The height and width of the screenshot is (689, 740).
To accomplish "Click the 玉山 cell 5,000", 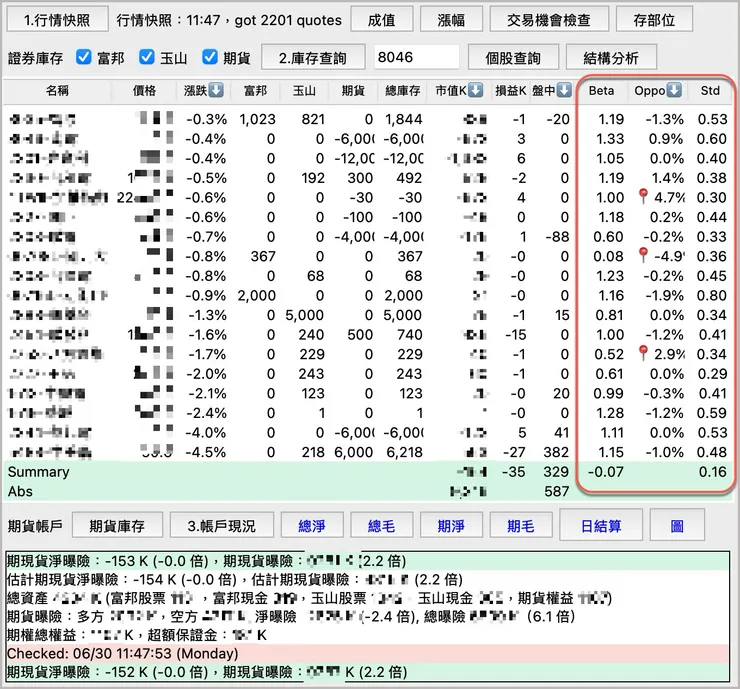I will tap(304, 315).
